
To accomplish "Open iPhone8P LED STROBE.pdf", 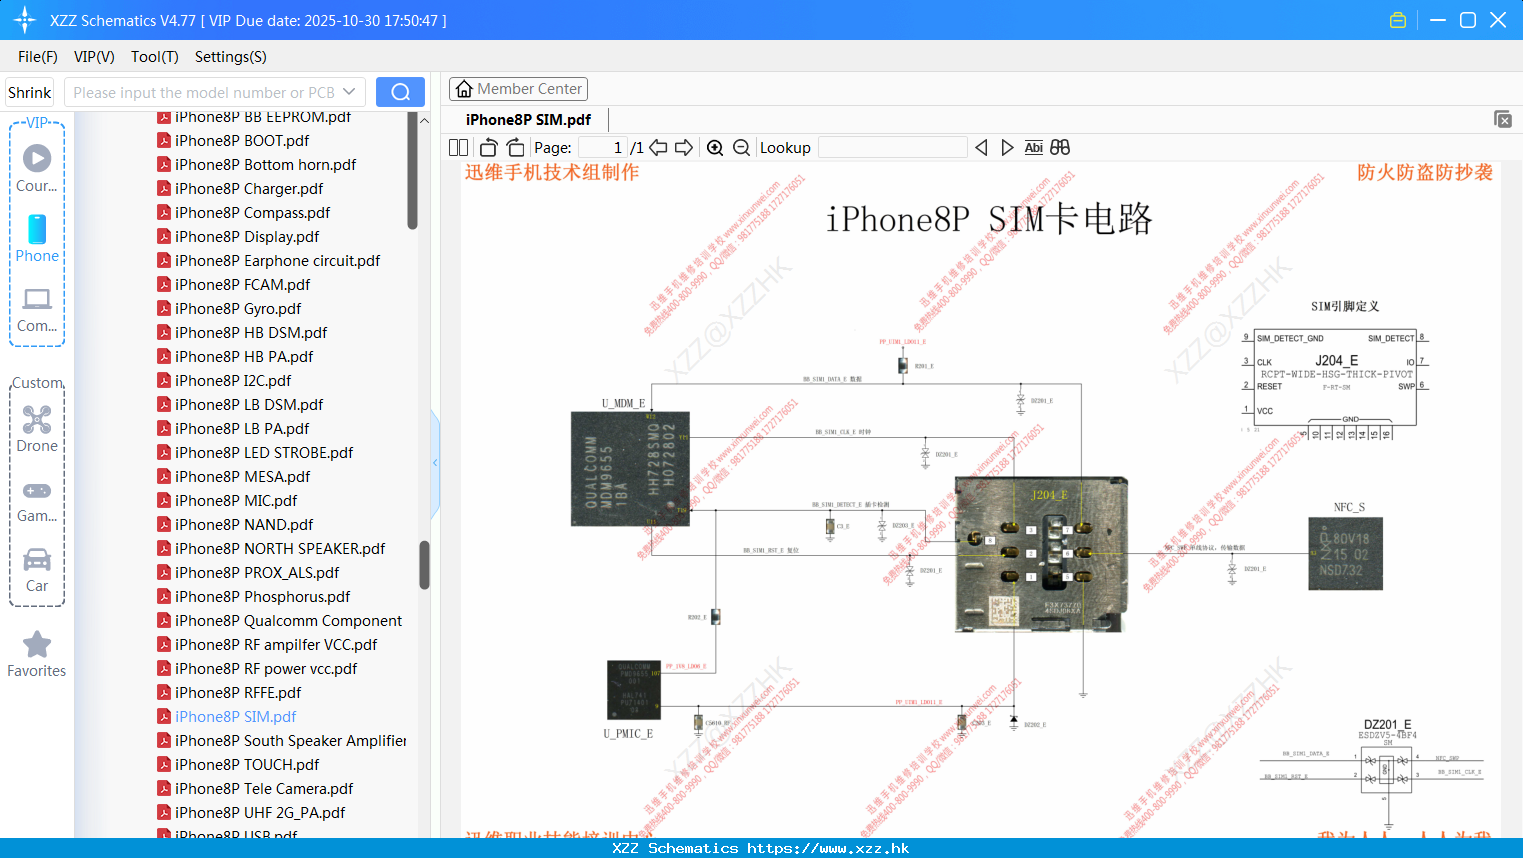I will 264,453.
